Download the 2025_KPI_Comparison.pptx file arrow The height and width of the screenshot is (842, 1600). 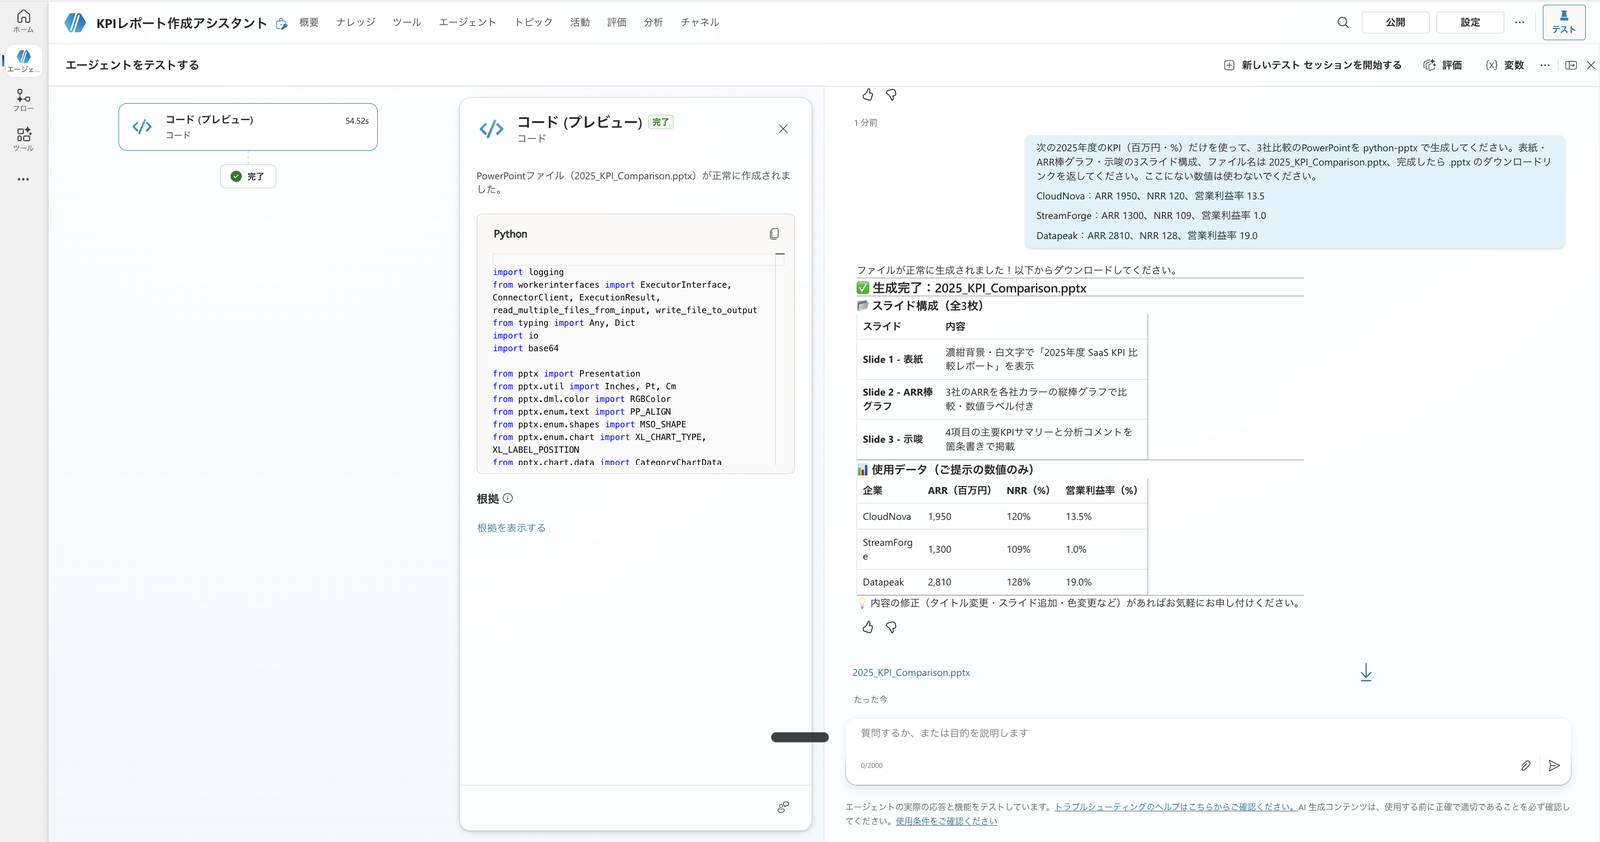1366,673
